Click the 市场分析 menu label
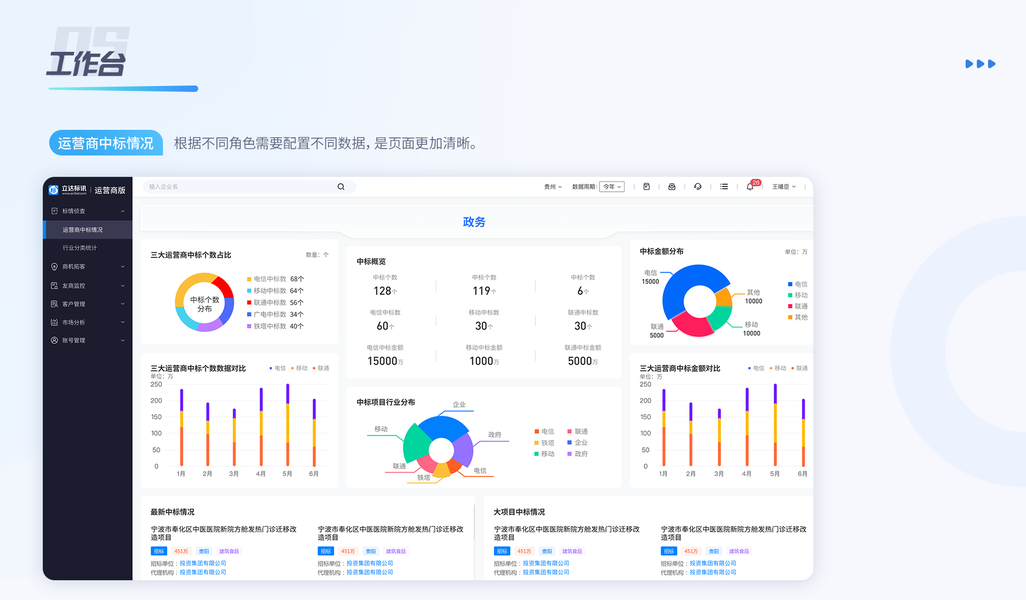 pyautogui.click(x=74, y=323)
